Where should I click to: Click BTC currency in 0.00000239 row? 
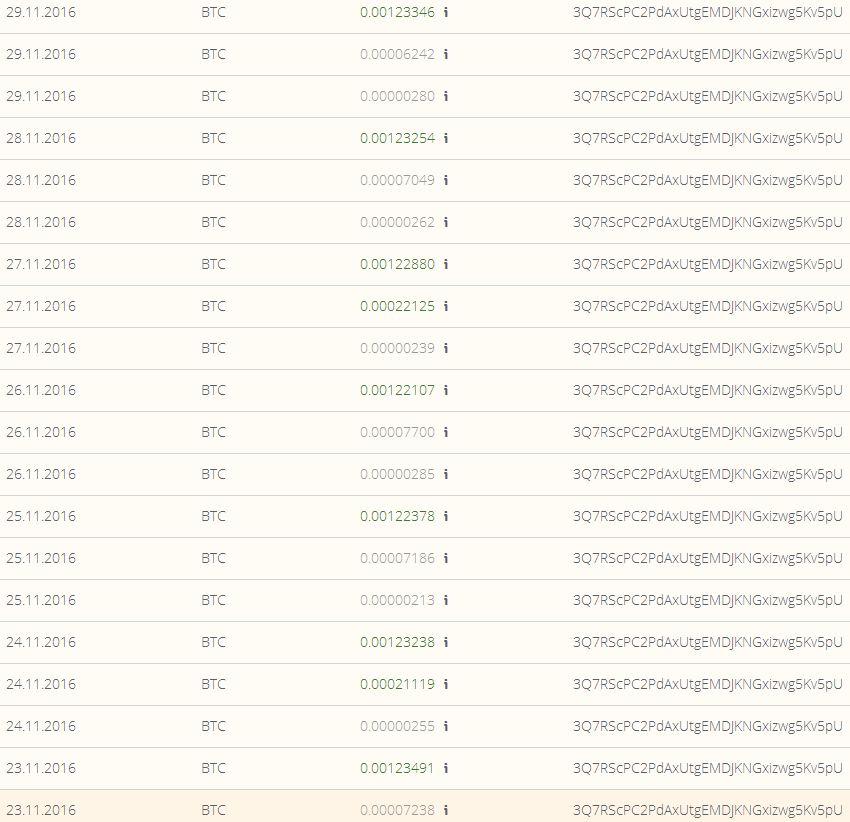(x=214, y=348)
